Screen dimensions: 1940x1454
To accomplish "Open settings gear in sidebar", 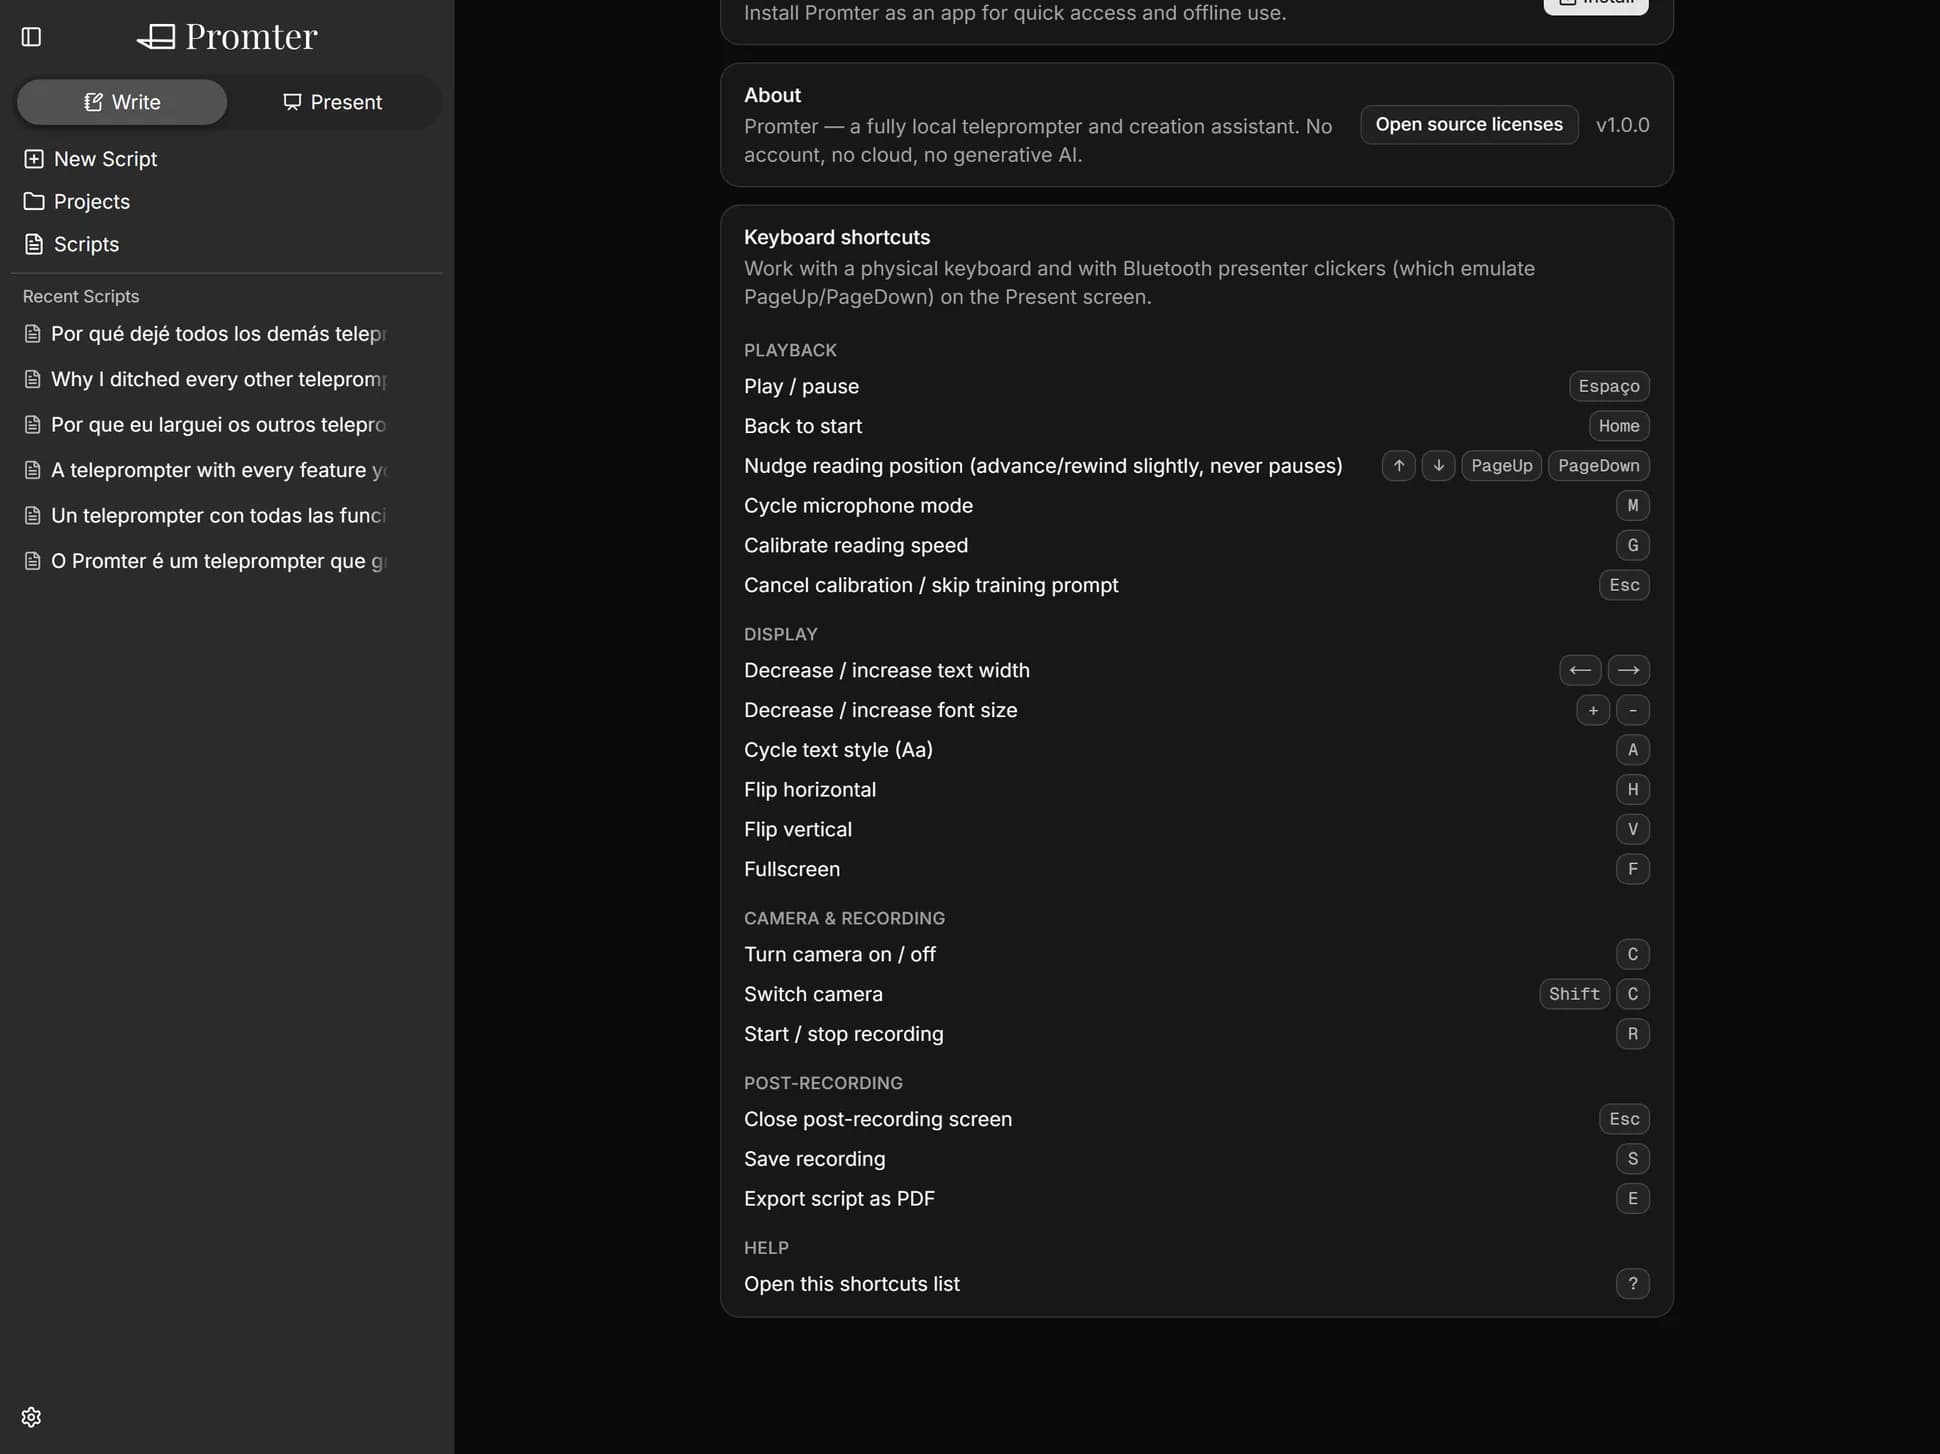I will pos(31,1417).
